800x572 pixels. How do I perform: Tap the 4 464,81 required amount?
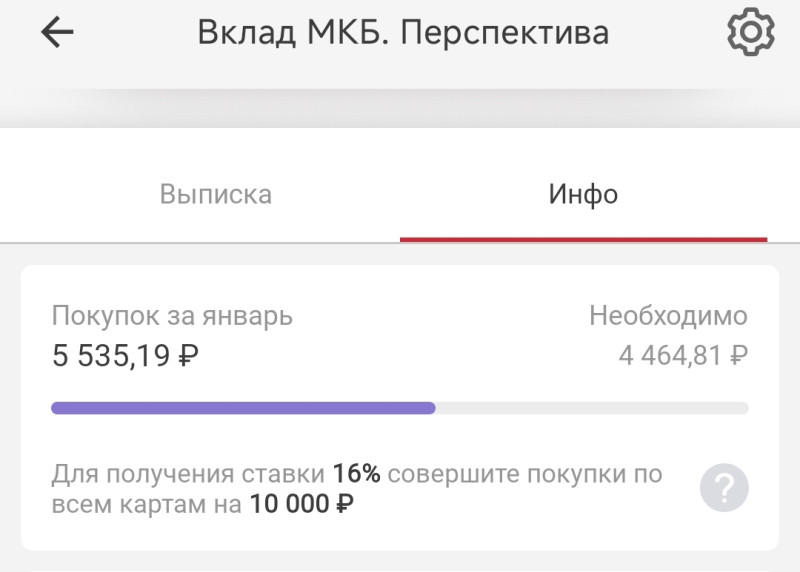point(669,354)
